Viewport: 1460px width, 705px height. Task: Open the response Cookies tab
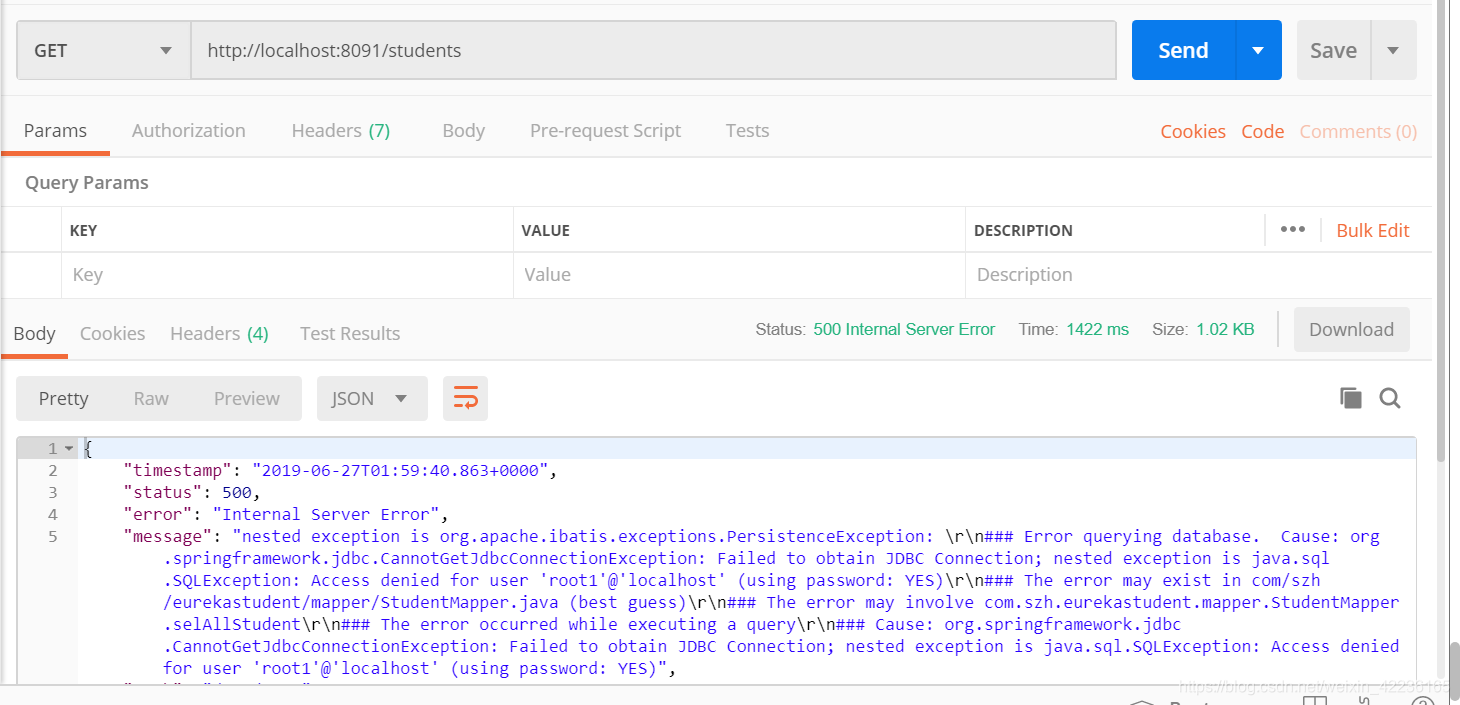pos(112,334)
